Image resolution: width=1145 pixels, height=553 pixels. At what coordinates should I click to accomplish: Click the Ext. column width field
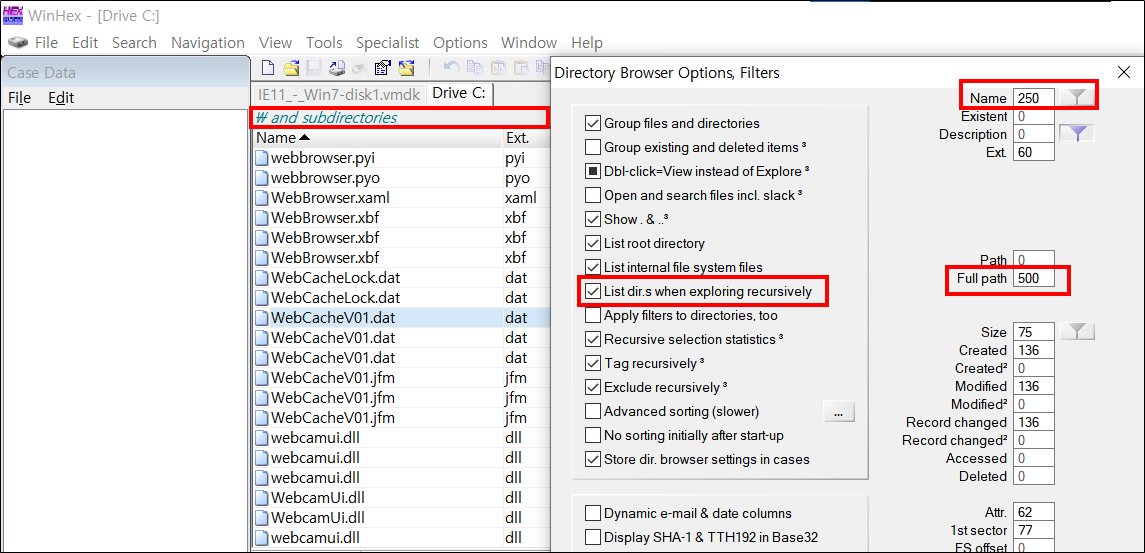pyautogui.click(x=1034, y=152)
